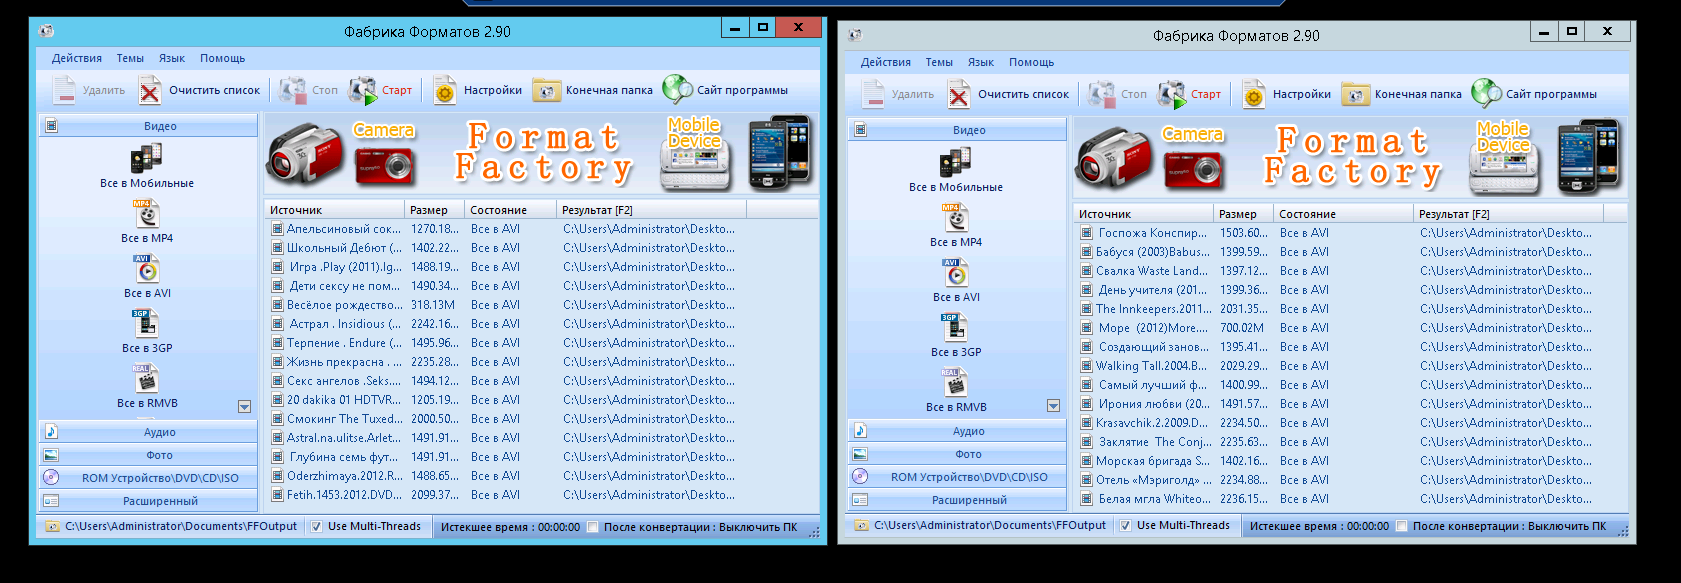Select Все в Мобильные icon, right window
The image size is (1681, 583).
point(955,162)
